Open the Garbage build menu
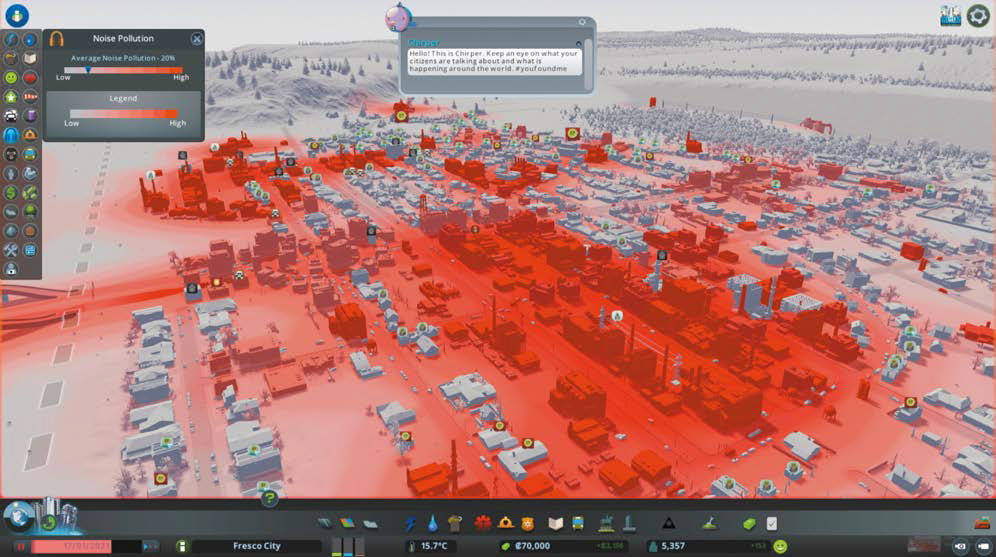This screenshot has height=557, width=996. pos(455,524)
